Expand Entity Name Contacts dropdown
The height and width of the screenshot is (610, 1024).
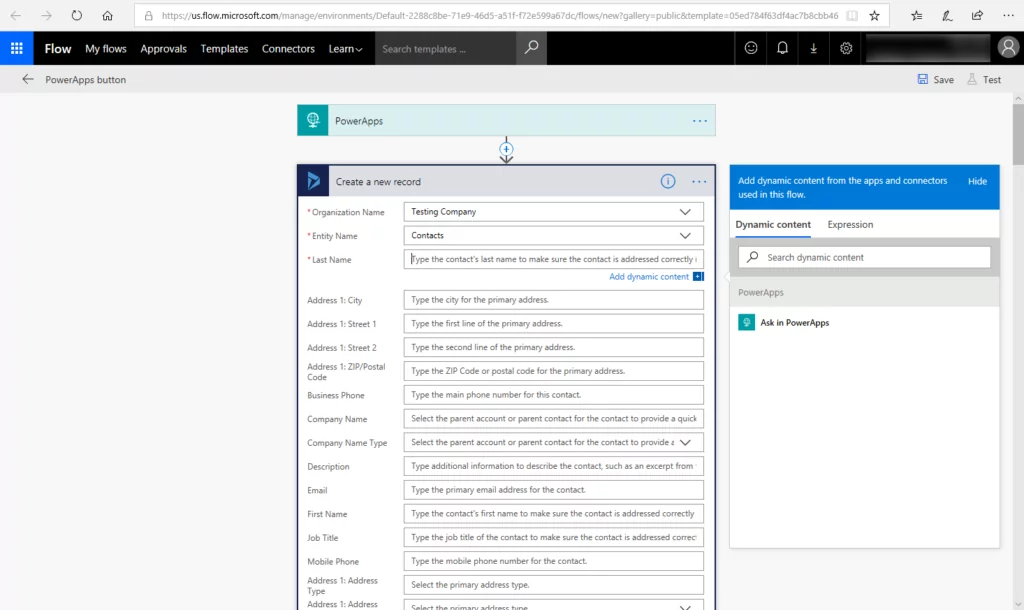coord(684,235)
